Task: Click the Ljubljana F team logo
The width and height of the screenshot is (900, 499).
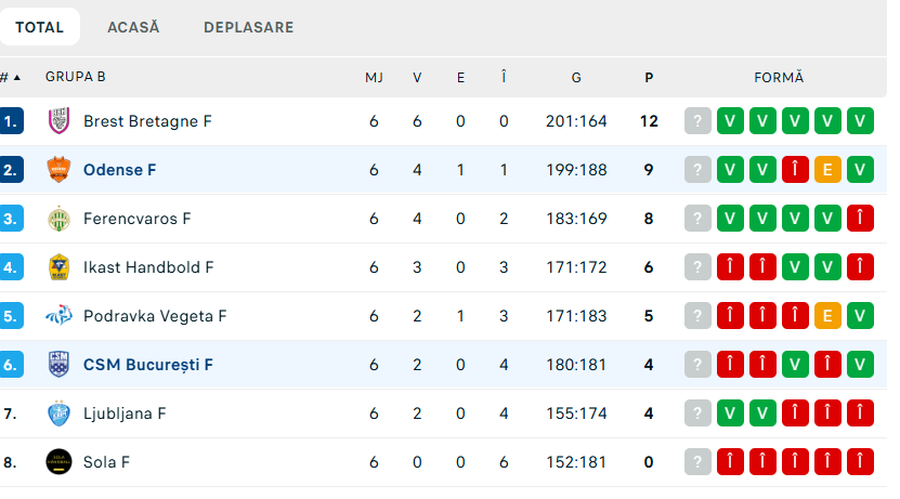Action: [x=59, y=413]
